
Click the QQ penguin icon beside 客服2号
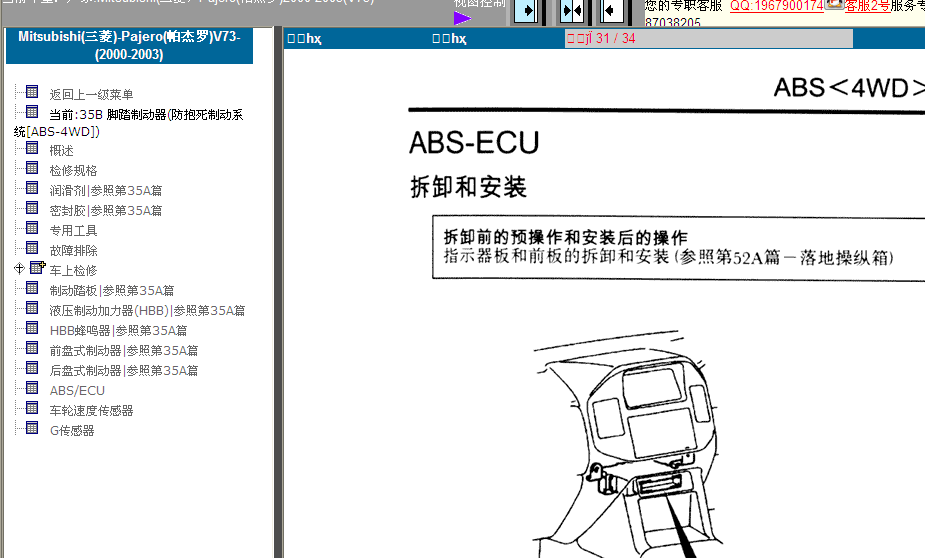point(834,5)
